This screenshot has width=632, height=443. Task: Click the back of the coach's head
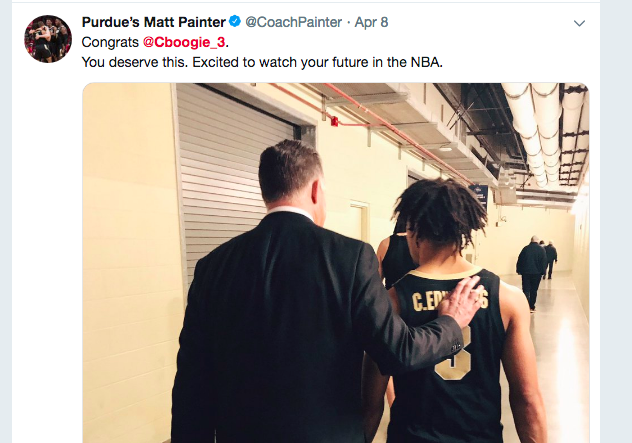(289, 173)
